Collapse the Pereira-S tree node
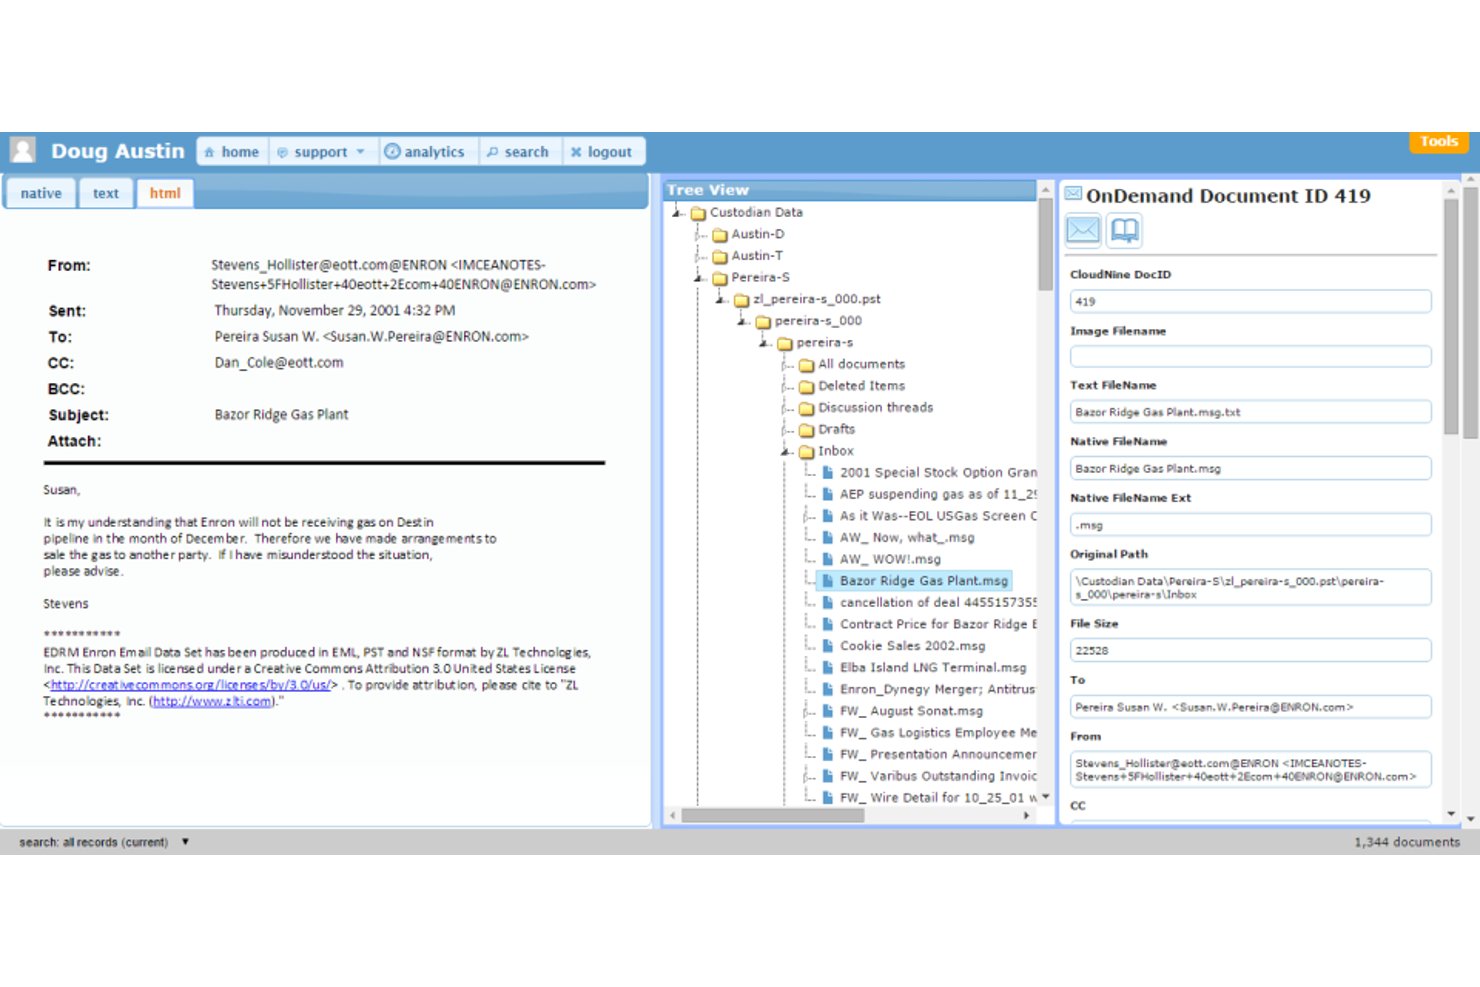This screenshot has width=1480, height=987. tap(700, 278)
